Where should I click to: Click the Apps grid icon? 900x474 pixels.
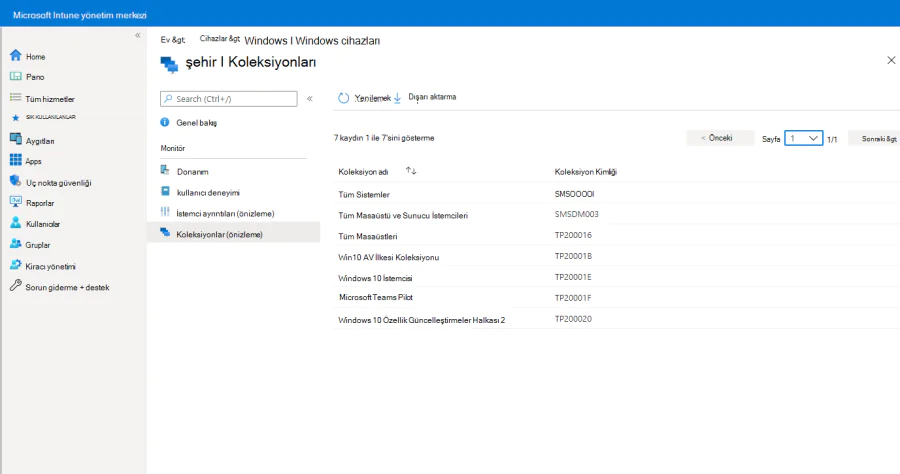coord(15,160)
